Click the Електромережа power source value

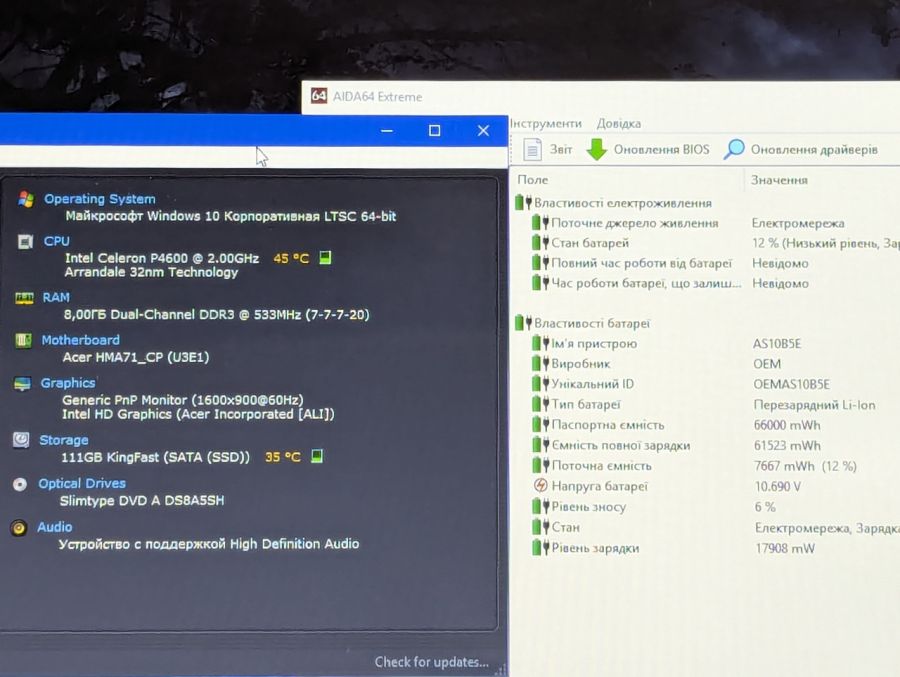tap(798, 223)
